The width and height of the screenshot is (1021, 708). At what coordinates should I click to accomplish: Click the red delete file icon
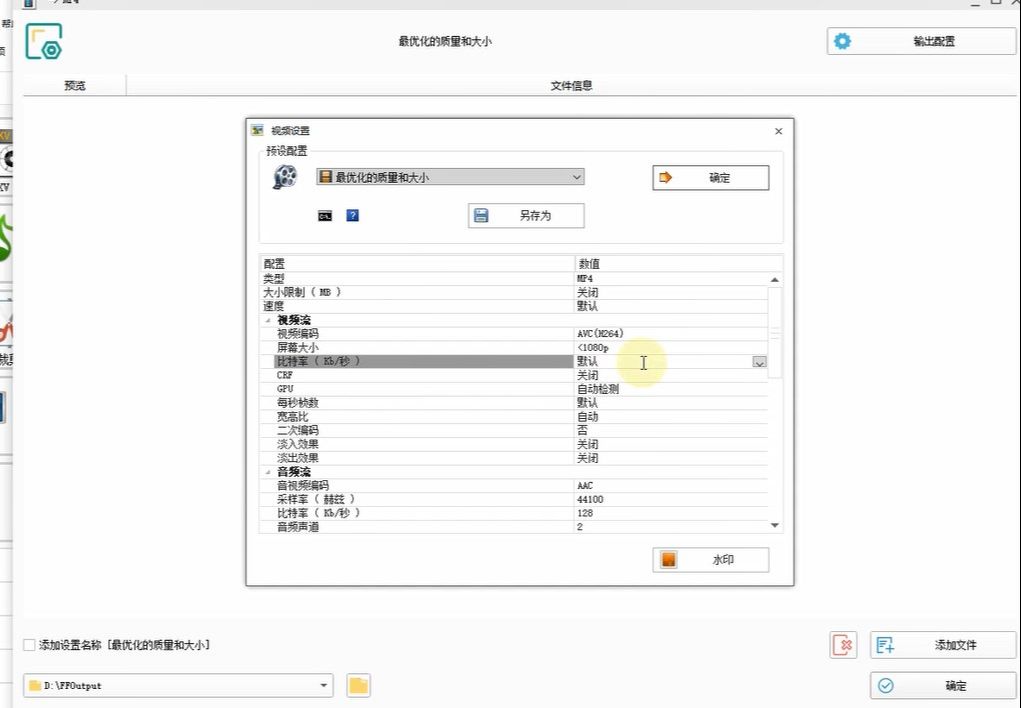click(842, 645)
